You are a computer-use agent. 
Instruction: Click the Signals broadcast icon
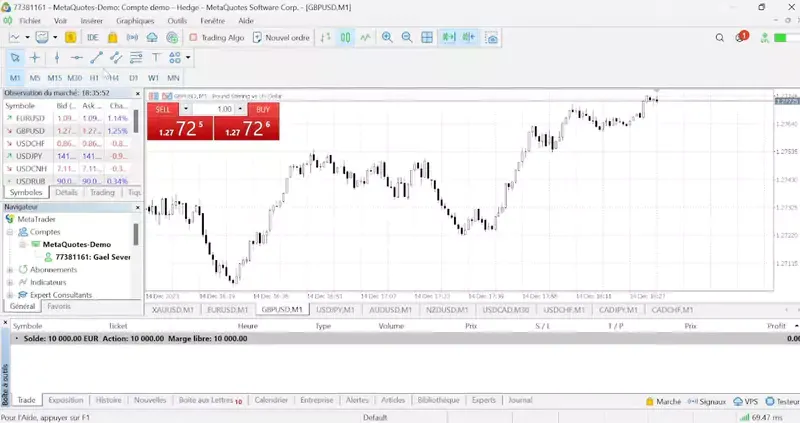pos(132,37)
